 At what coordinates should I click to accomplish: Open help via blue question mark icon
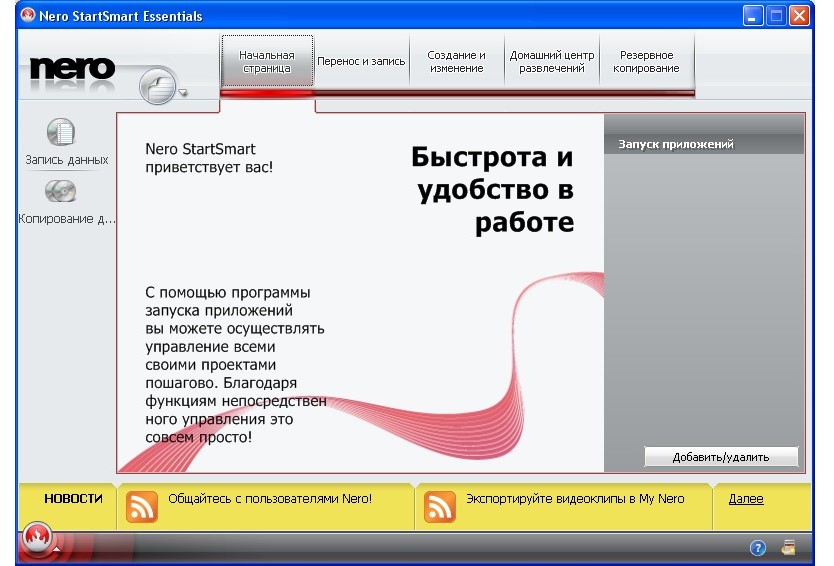click(x=758, y=547)
